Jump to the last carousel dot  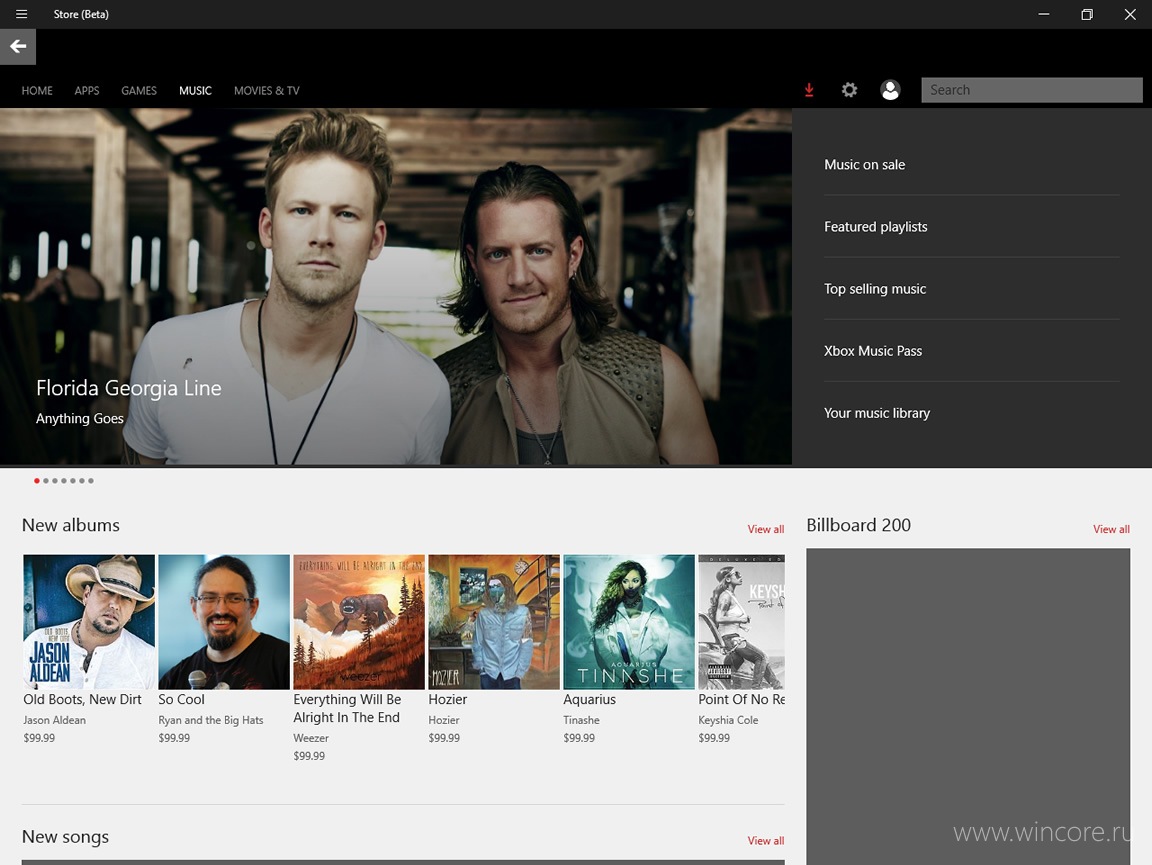[x=90, y=481]
